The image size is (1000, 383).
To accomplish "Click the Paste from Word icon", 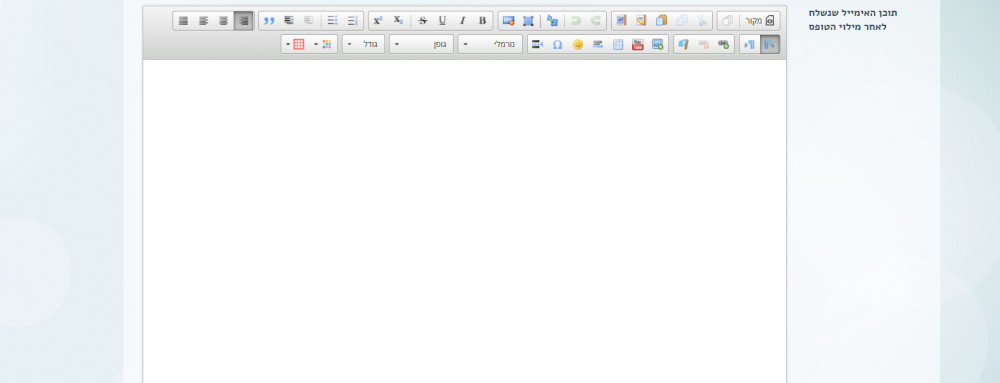I will pos(621,20).
